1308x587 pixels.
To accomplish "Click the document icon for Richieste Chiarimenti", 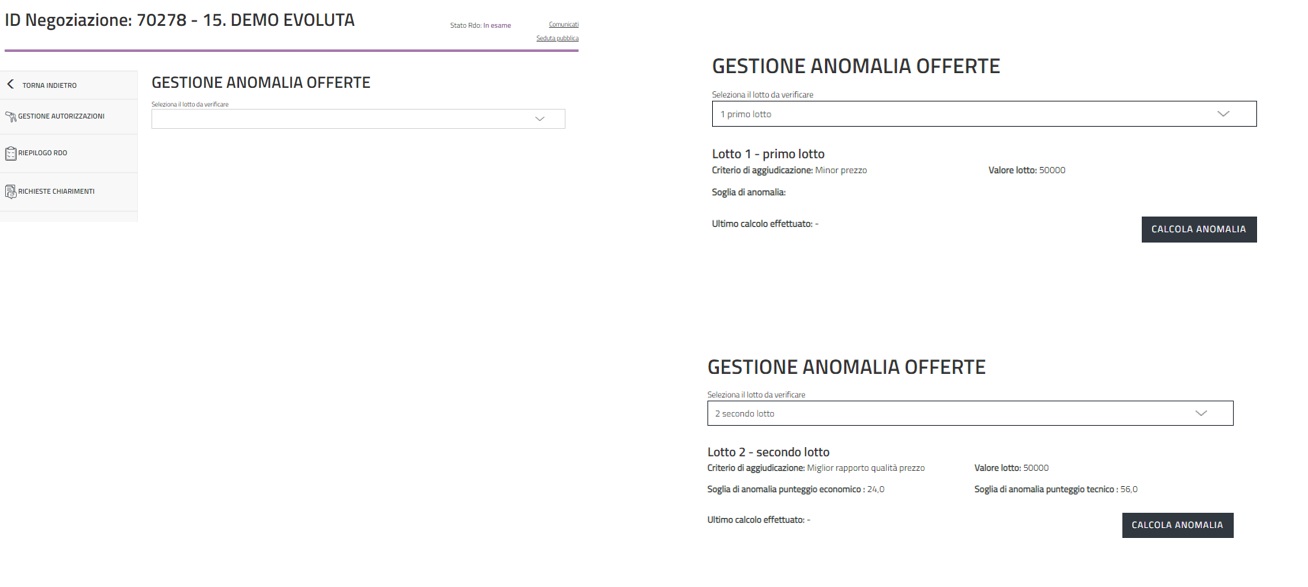I will click(11, 191).
